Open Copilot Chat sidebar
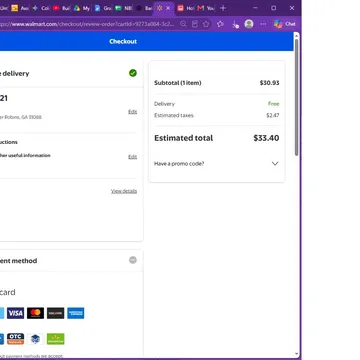Viewport: 360px width, 360px height. pos(285,24)
